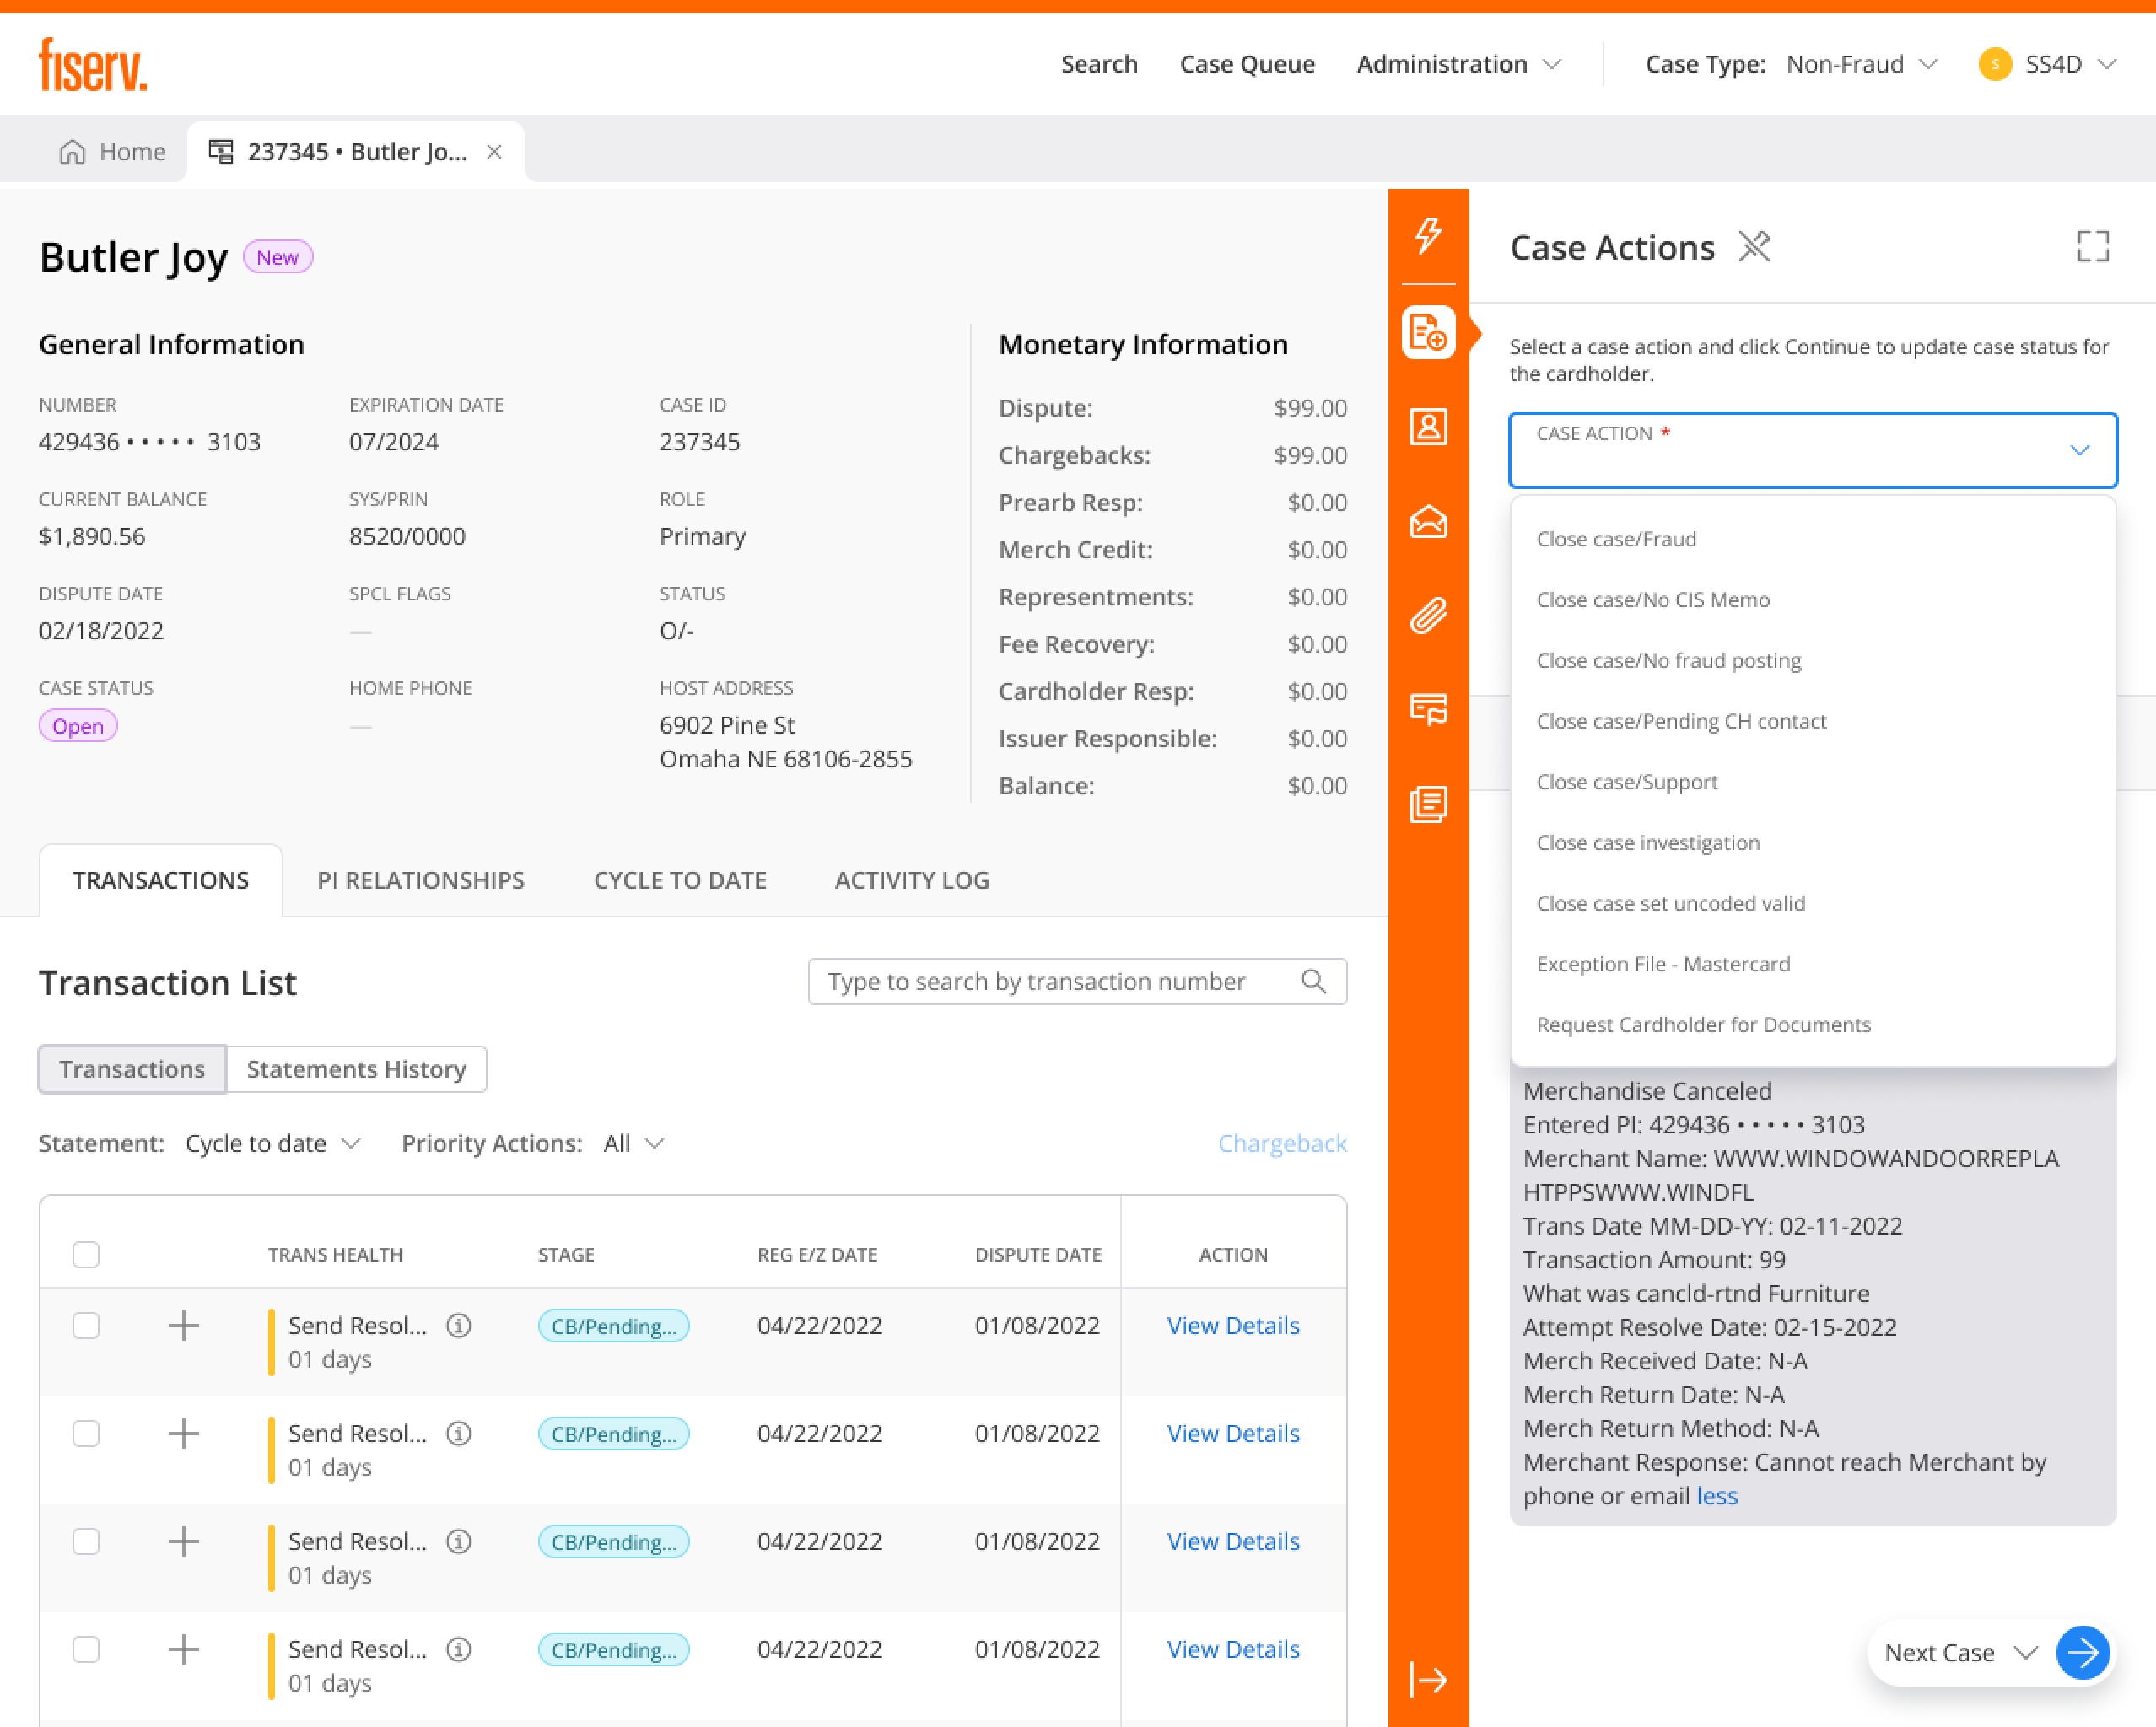Select Close case/Pending CH contact option
The height and width of the screenshot is (1727, 2156).
1813,721
